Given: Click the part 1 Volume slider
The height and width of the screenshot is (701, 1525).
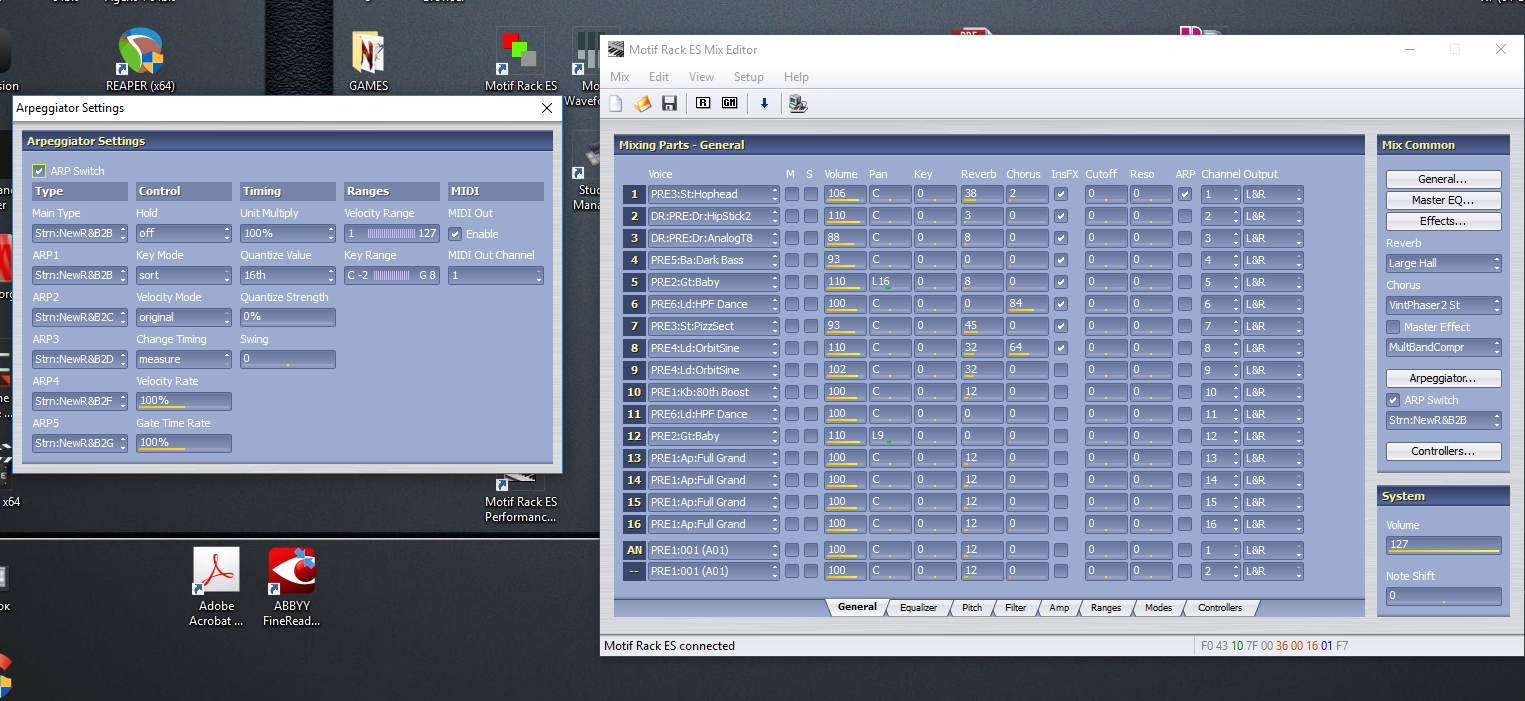Looking at the screenshot, I should pos(845,194).
